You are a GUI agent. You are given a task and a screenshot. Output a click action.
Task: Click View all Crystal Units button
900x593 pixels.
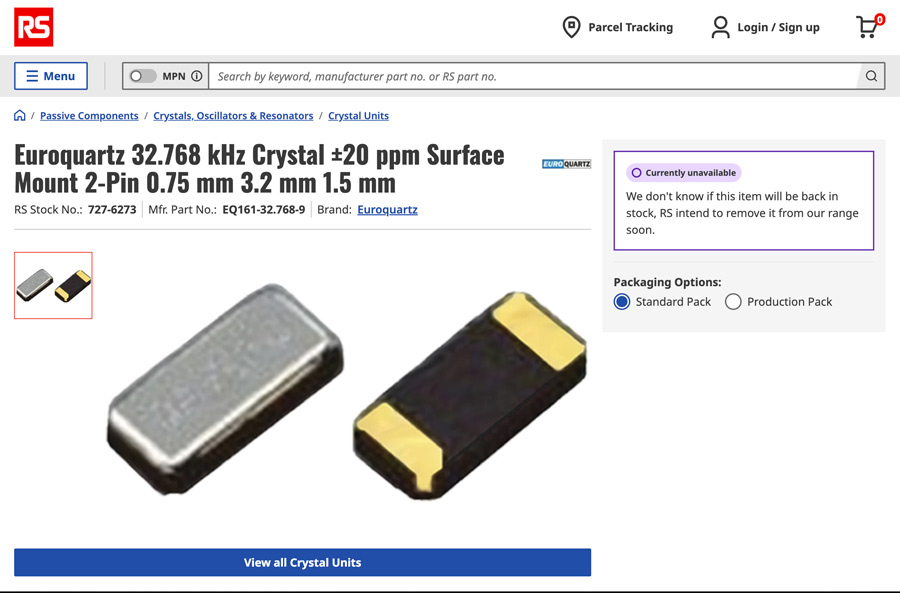point(302,562)
